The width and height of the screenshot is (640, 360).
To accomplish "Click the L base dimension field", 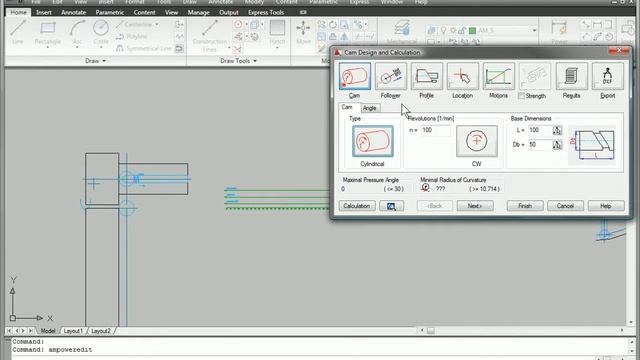I will (540, 130).
